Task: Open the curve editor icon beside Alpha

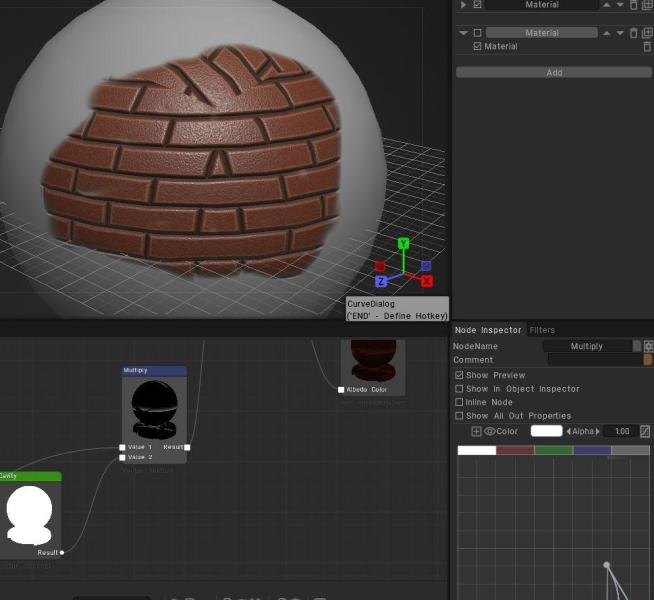Action: pyautogui.click(x=645, y=431)
